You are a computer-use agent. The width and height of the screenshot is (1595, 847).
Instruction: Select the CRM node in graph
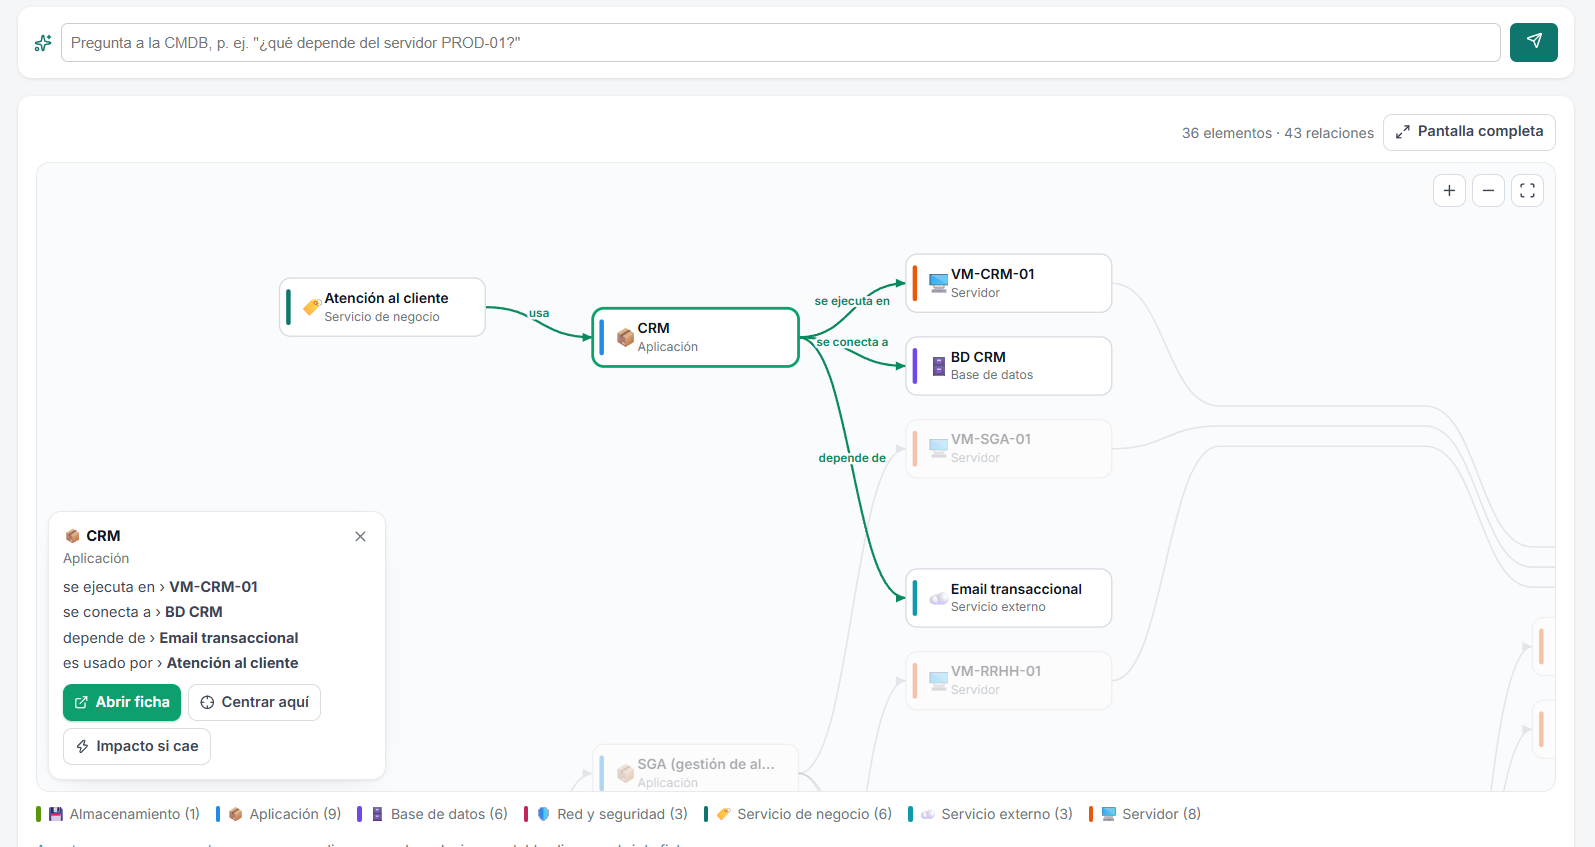click(x=696, y=337)
